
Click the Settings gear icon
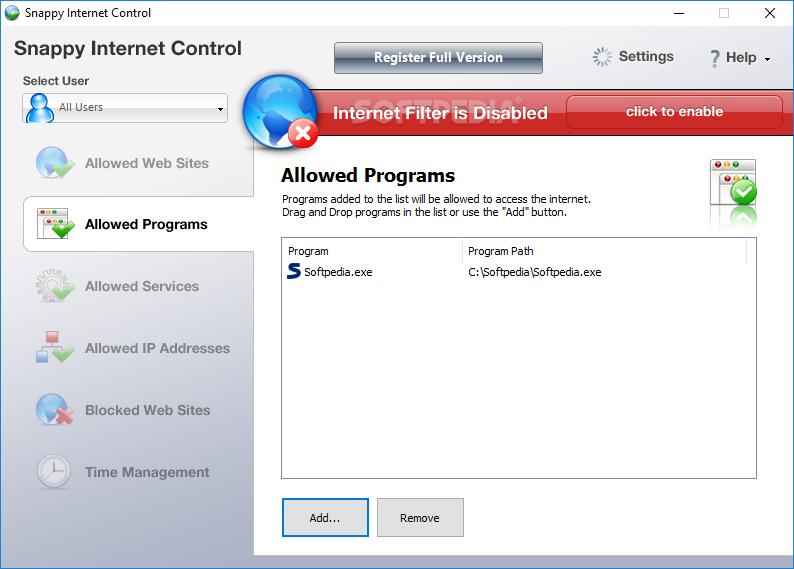pos(602,57)
